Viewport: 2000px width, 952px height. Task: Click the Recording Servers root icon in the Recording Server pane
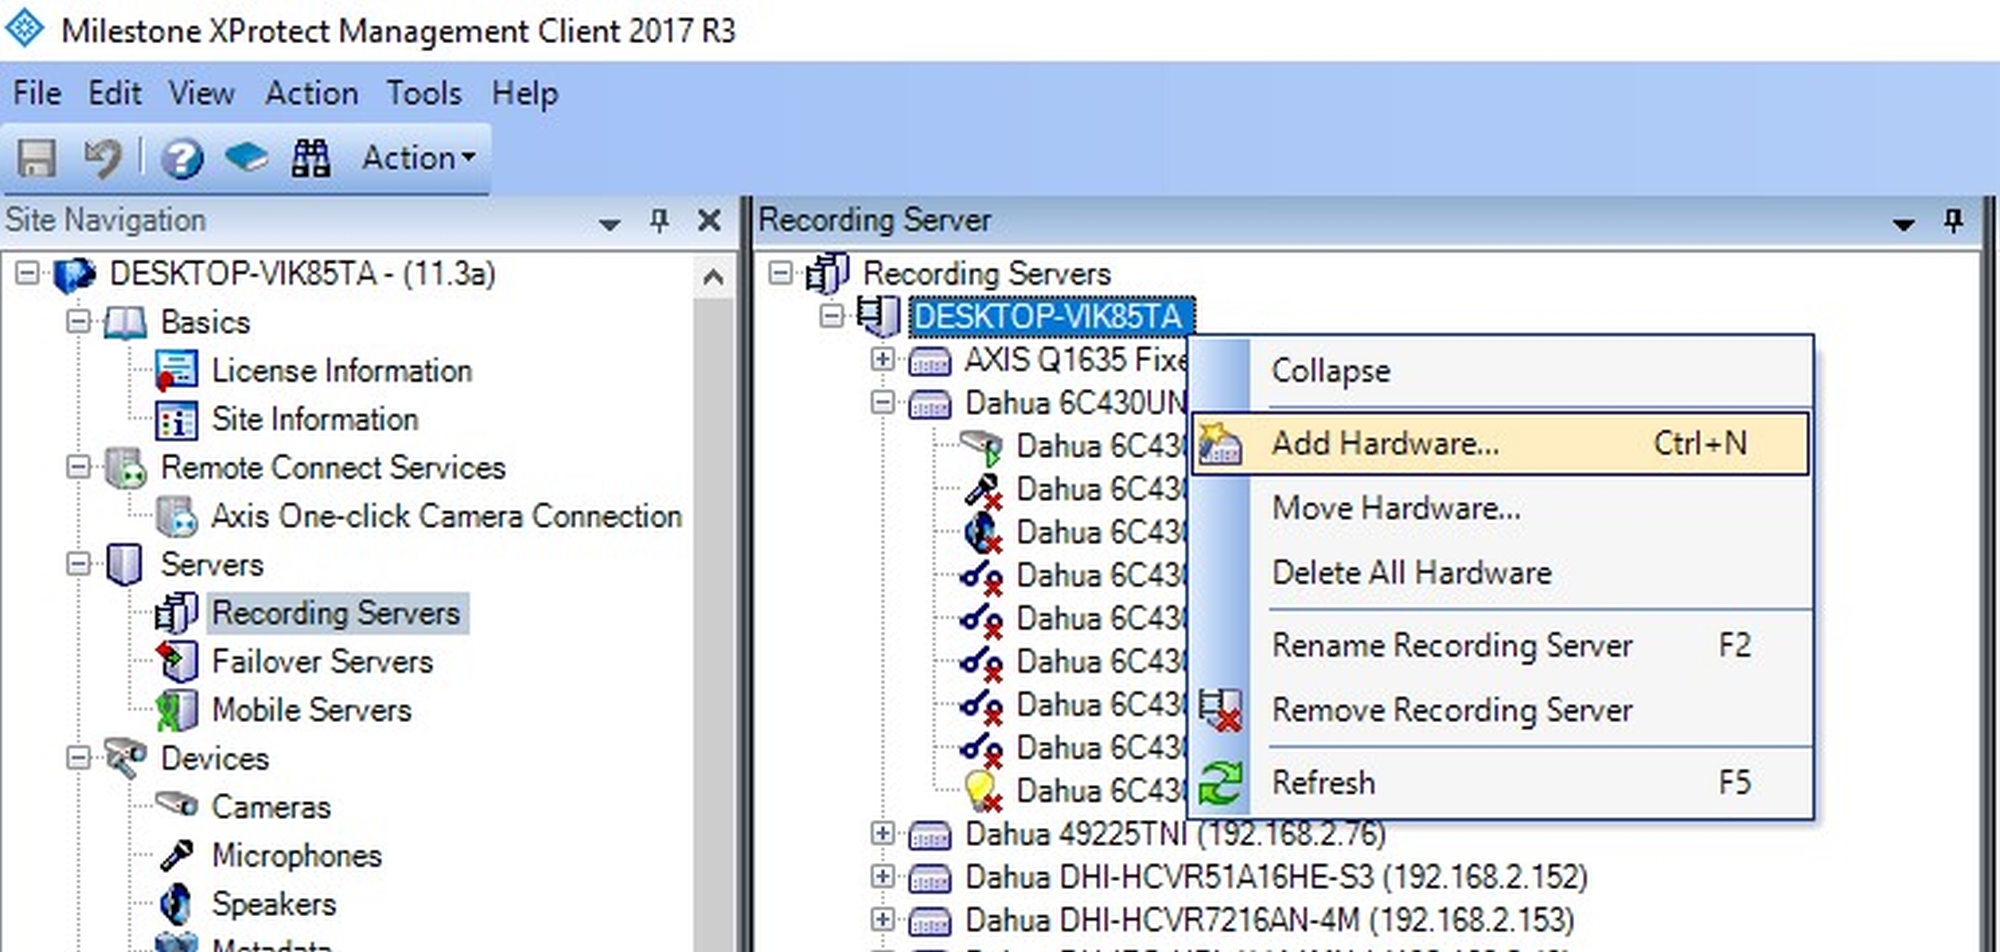click(x=828, y=273)
